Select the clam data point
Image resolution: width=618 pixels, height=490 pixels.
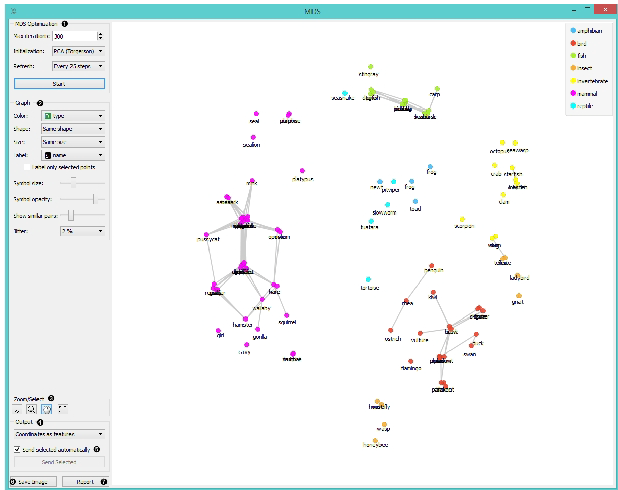(x=503, y=194)
